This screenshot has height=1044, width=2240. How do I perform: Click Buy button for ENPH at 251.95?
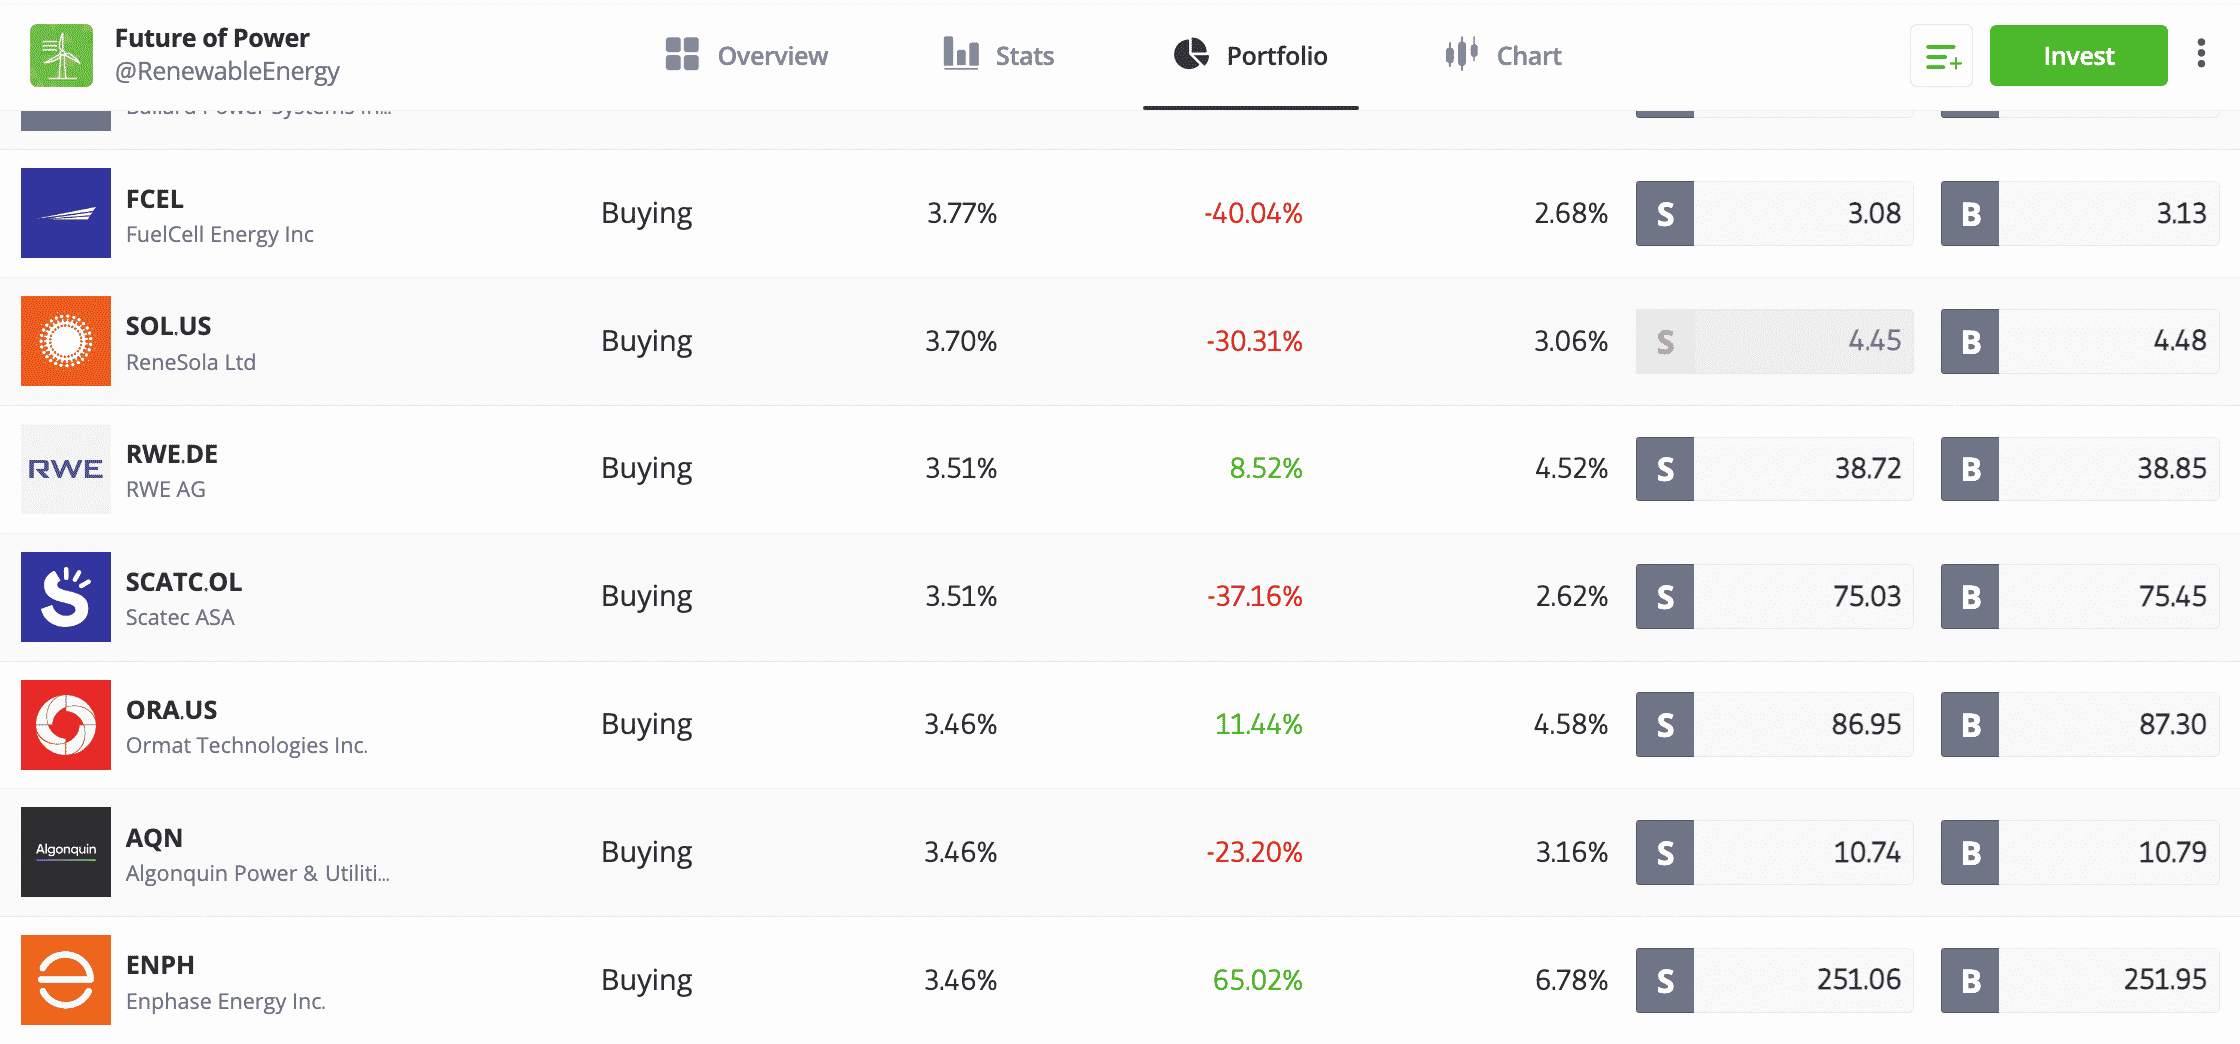[x=2079, y=980]
